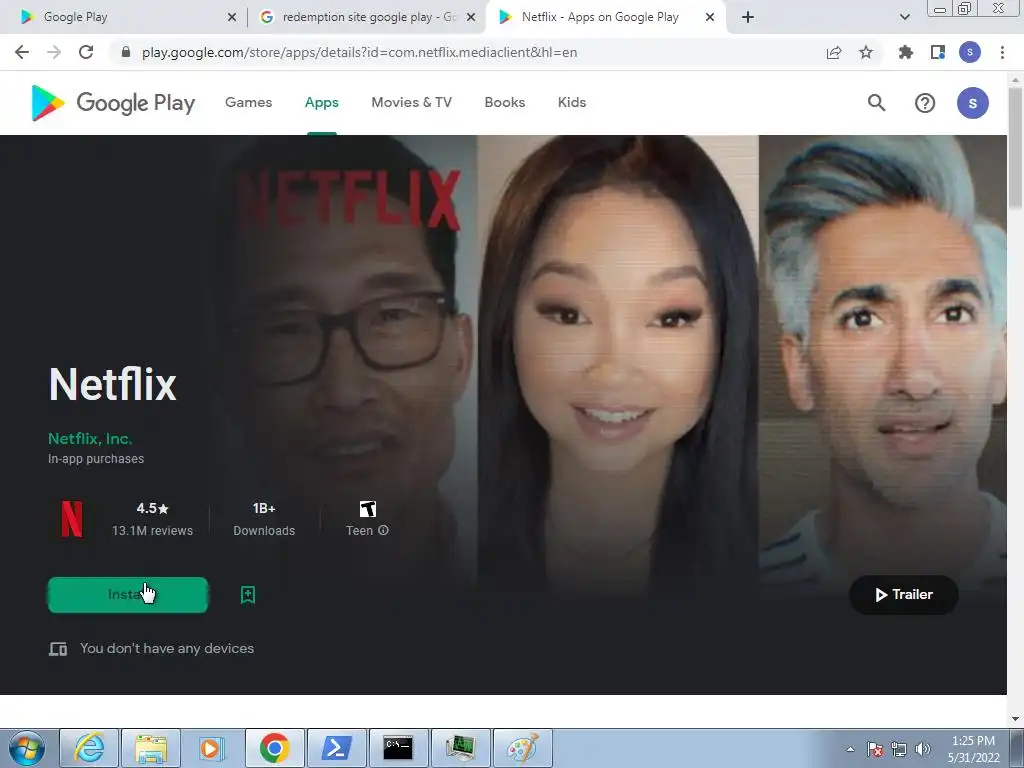Image resolution: width=1024 pixels, height=768 pixels.
Task: Open Action Center flag tray icon
Action: (875, 749)
